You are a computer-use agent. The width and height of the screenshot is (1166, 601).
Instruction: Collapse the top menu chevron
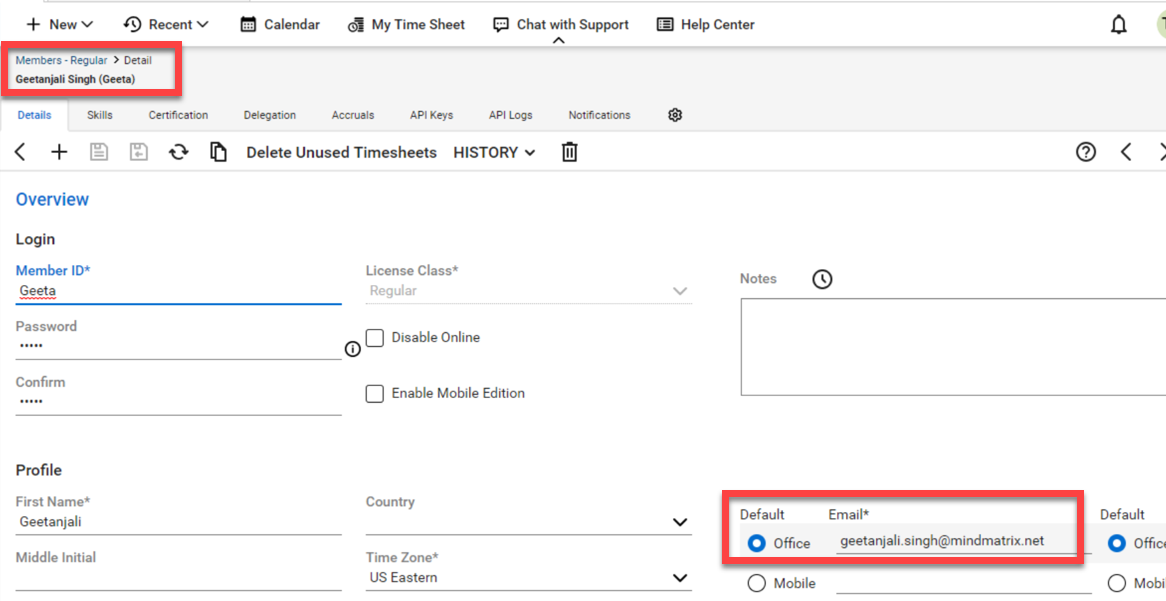pyautogui.click(x=559, y=42)
